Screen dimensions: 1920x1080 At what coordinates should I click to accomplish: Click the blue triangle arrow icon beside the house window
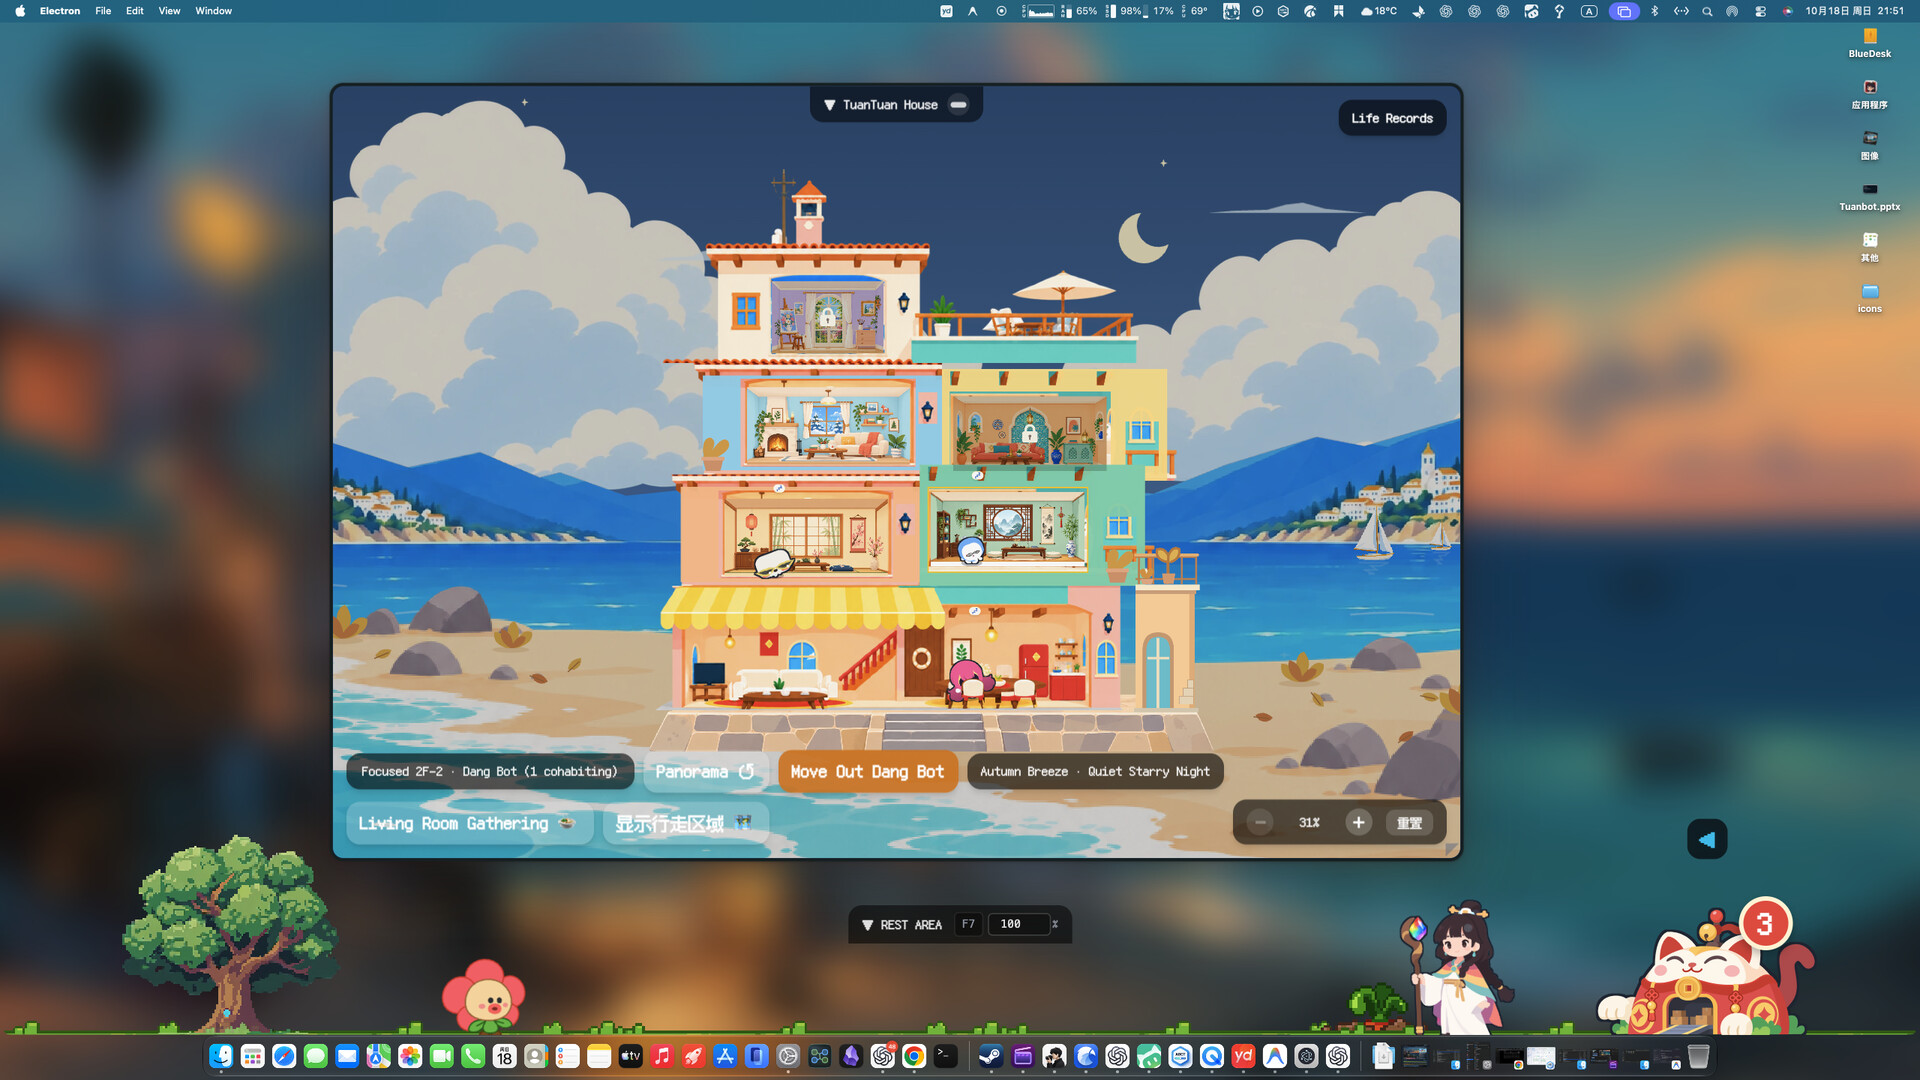tap(1707, 839)
